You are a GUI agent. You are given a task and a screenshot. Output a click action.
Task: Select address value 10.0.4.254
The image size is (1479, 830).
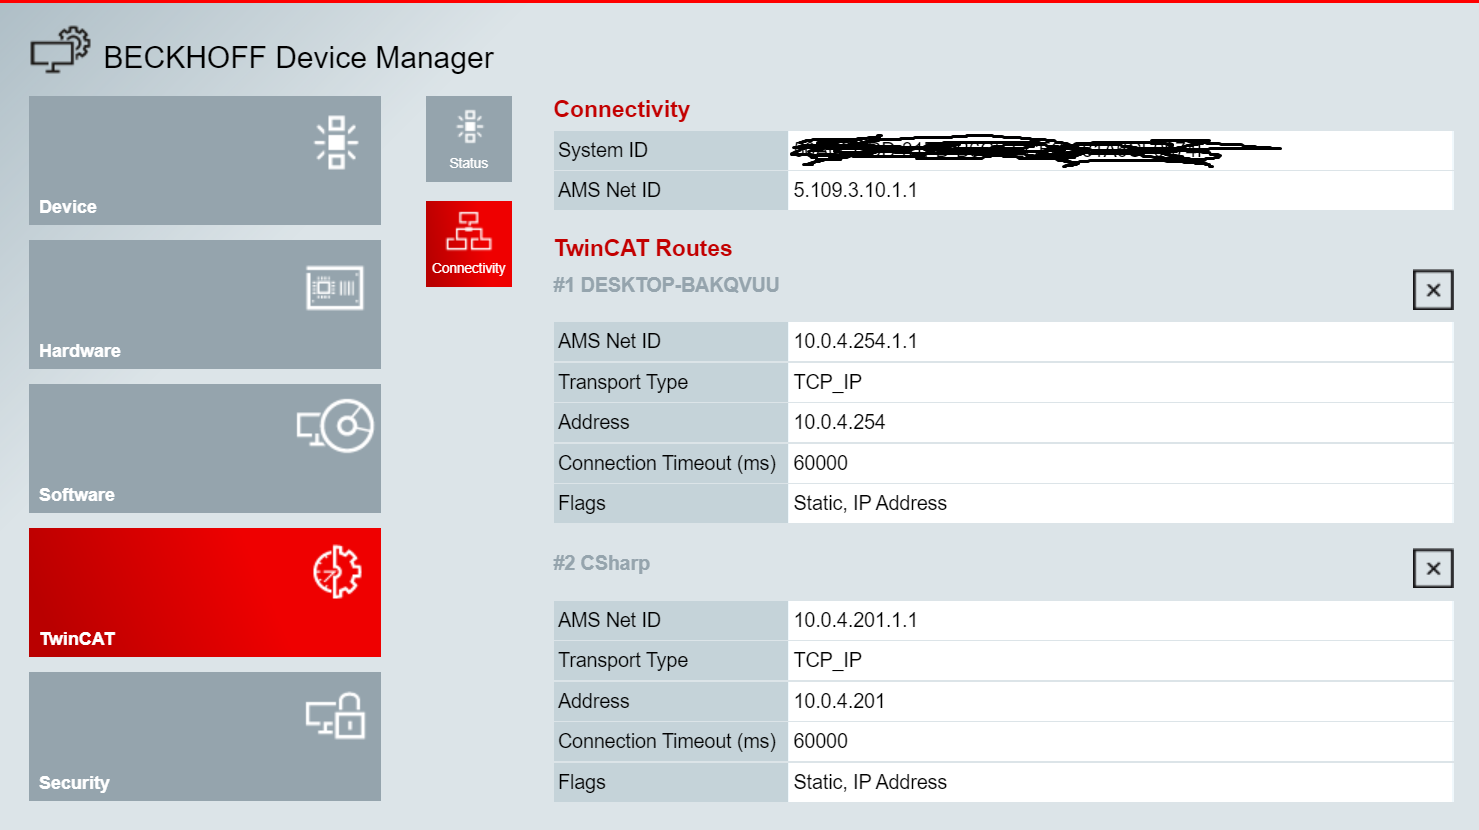(839, 422)
